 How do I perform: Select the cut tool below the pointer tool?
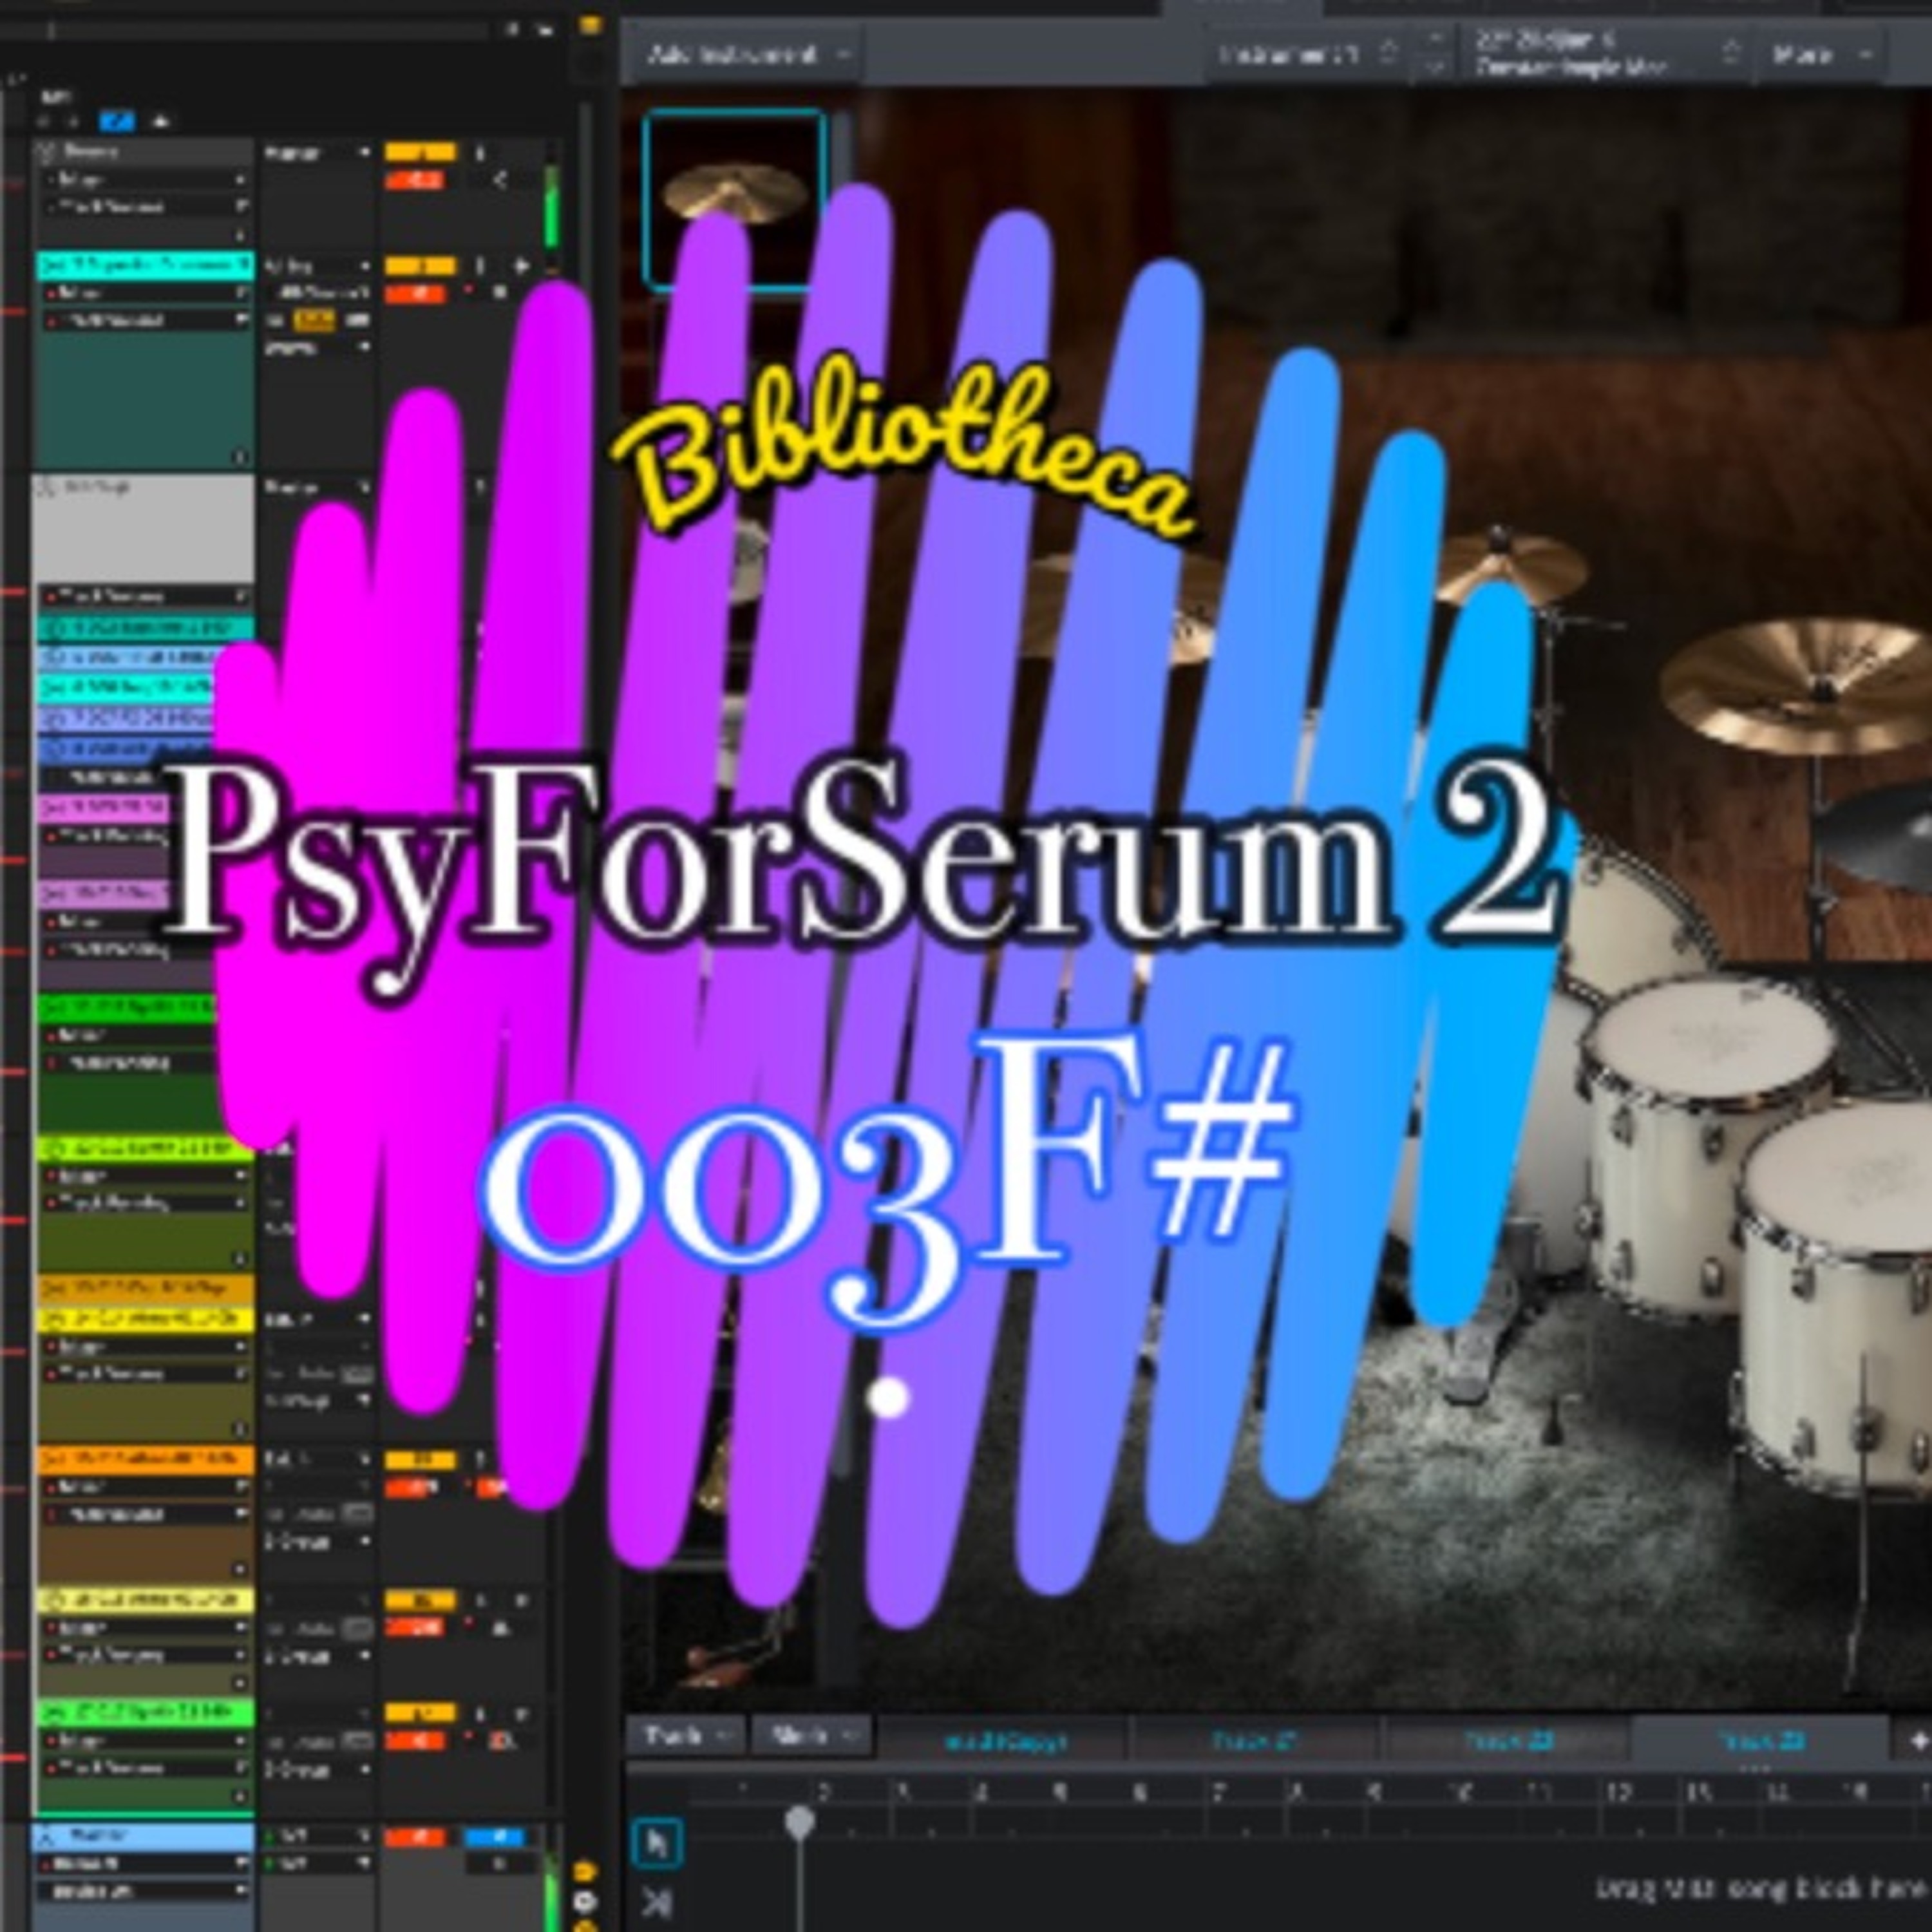point(657,1901)
